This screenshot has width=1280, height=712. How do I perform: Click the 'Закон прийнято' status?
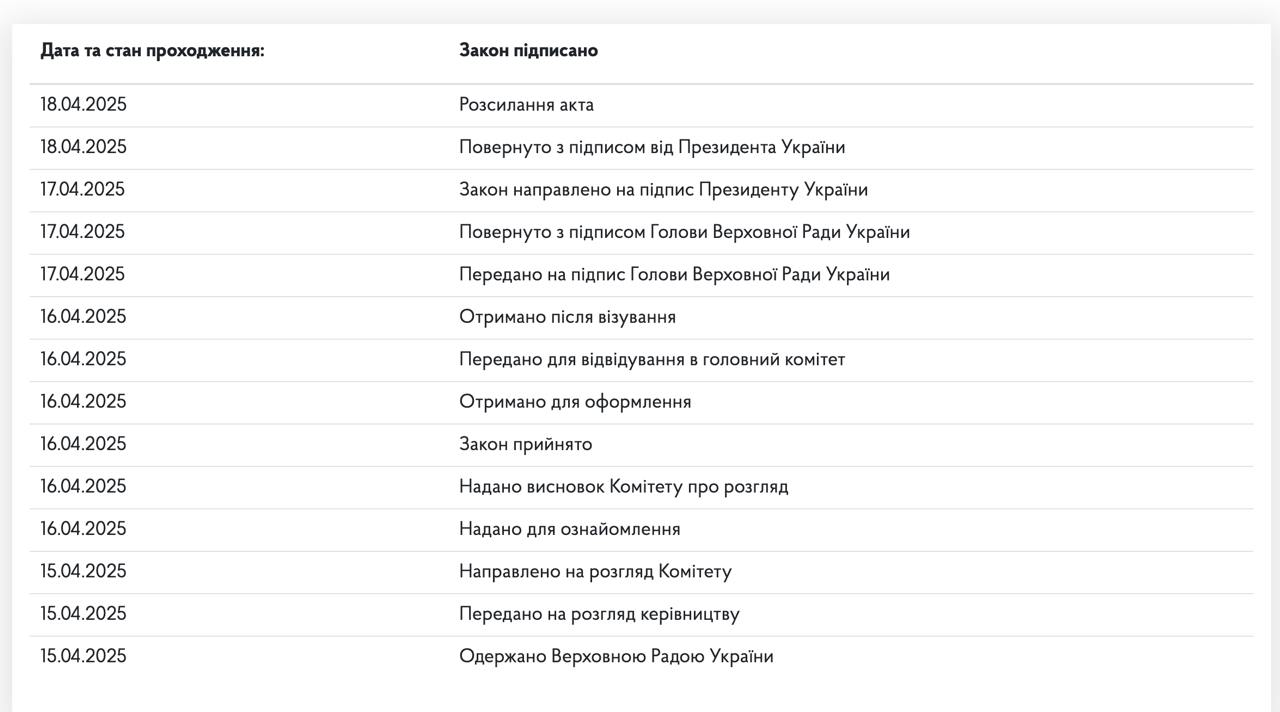pos(525,444)
